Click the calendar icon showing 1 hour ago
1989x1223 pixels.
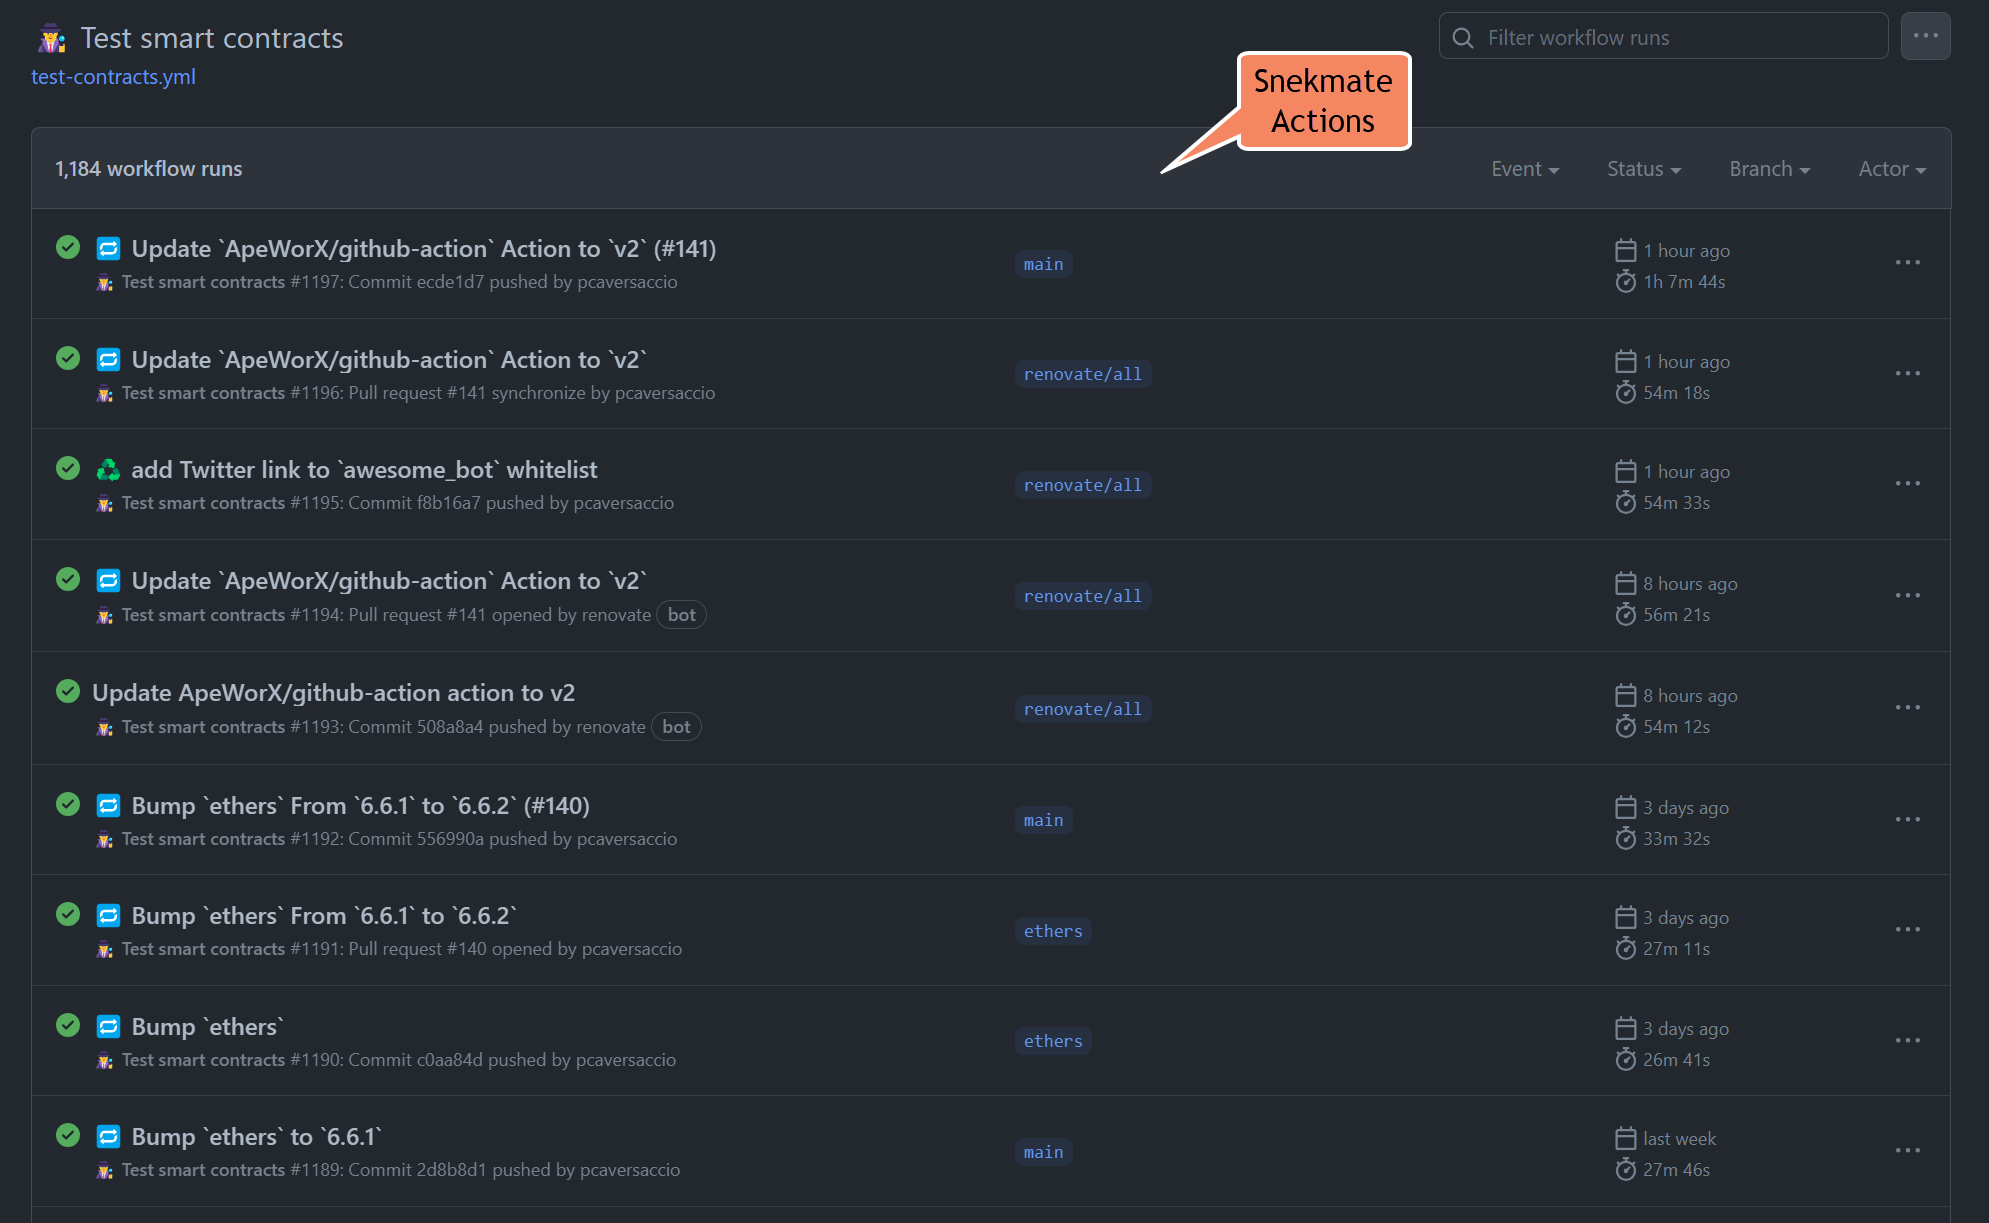pyautogui.click(x=1625, y=250)
